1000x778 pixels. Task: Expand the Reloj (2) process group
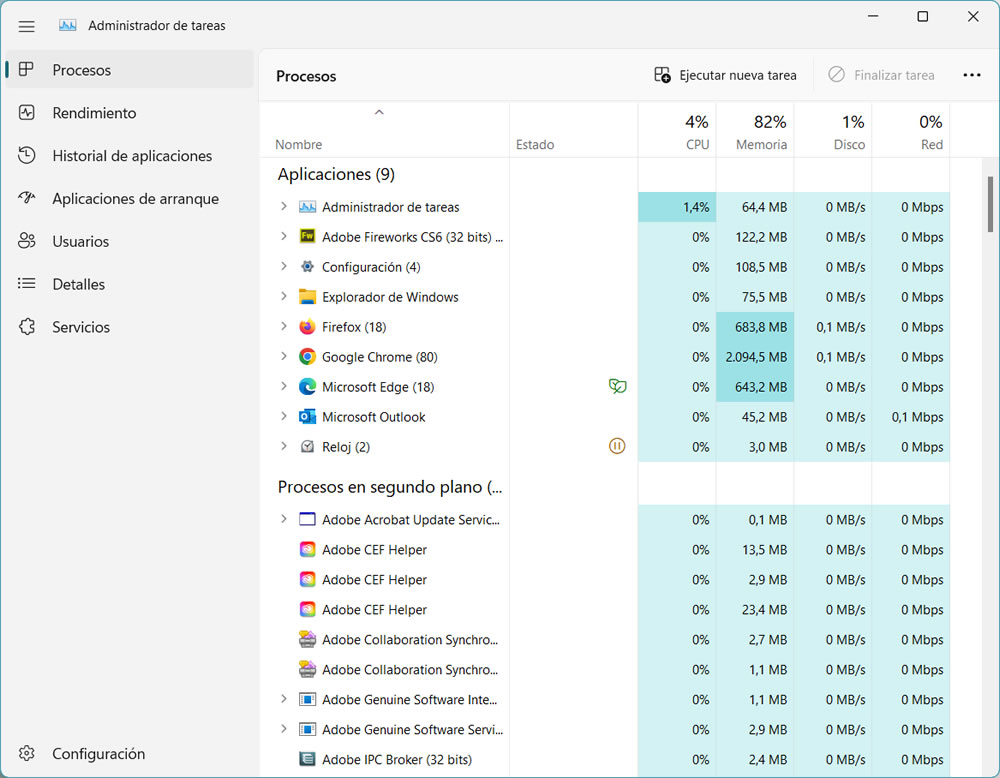[x=284, y=446]
